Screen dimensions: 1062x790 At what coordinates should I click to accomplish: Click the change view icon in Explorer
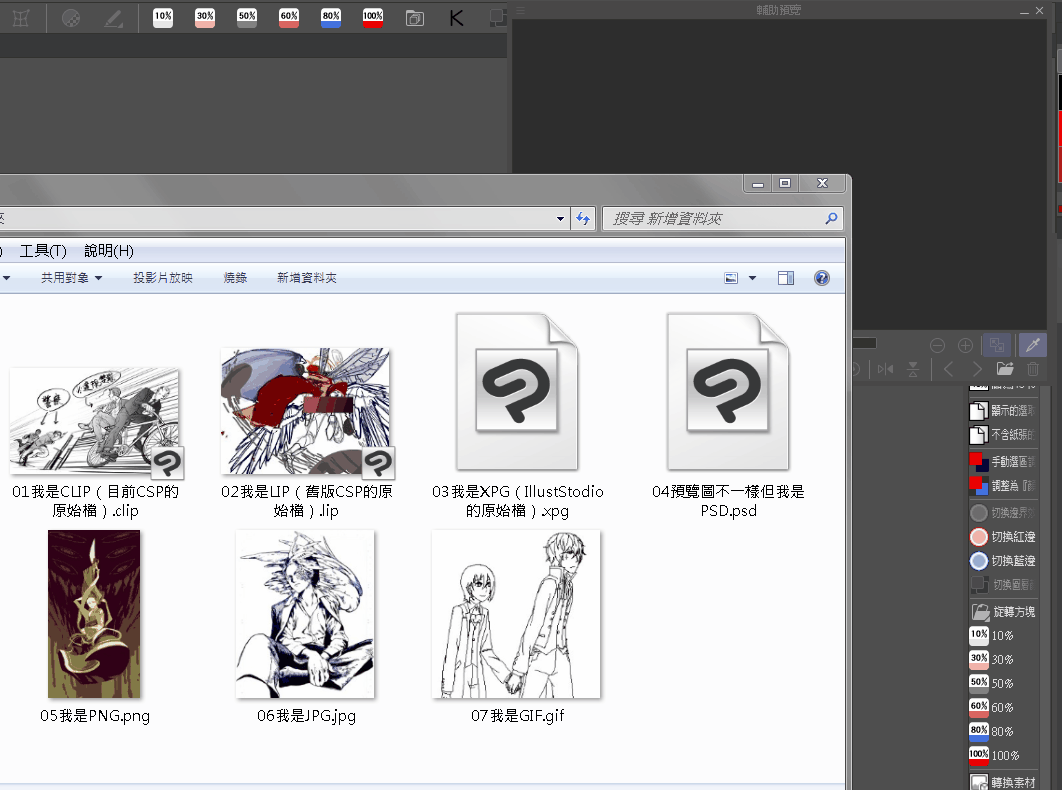click(x=731, y=278)
